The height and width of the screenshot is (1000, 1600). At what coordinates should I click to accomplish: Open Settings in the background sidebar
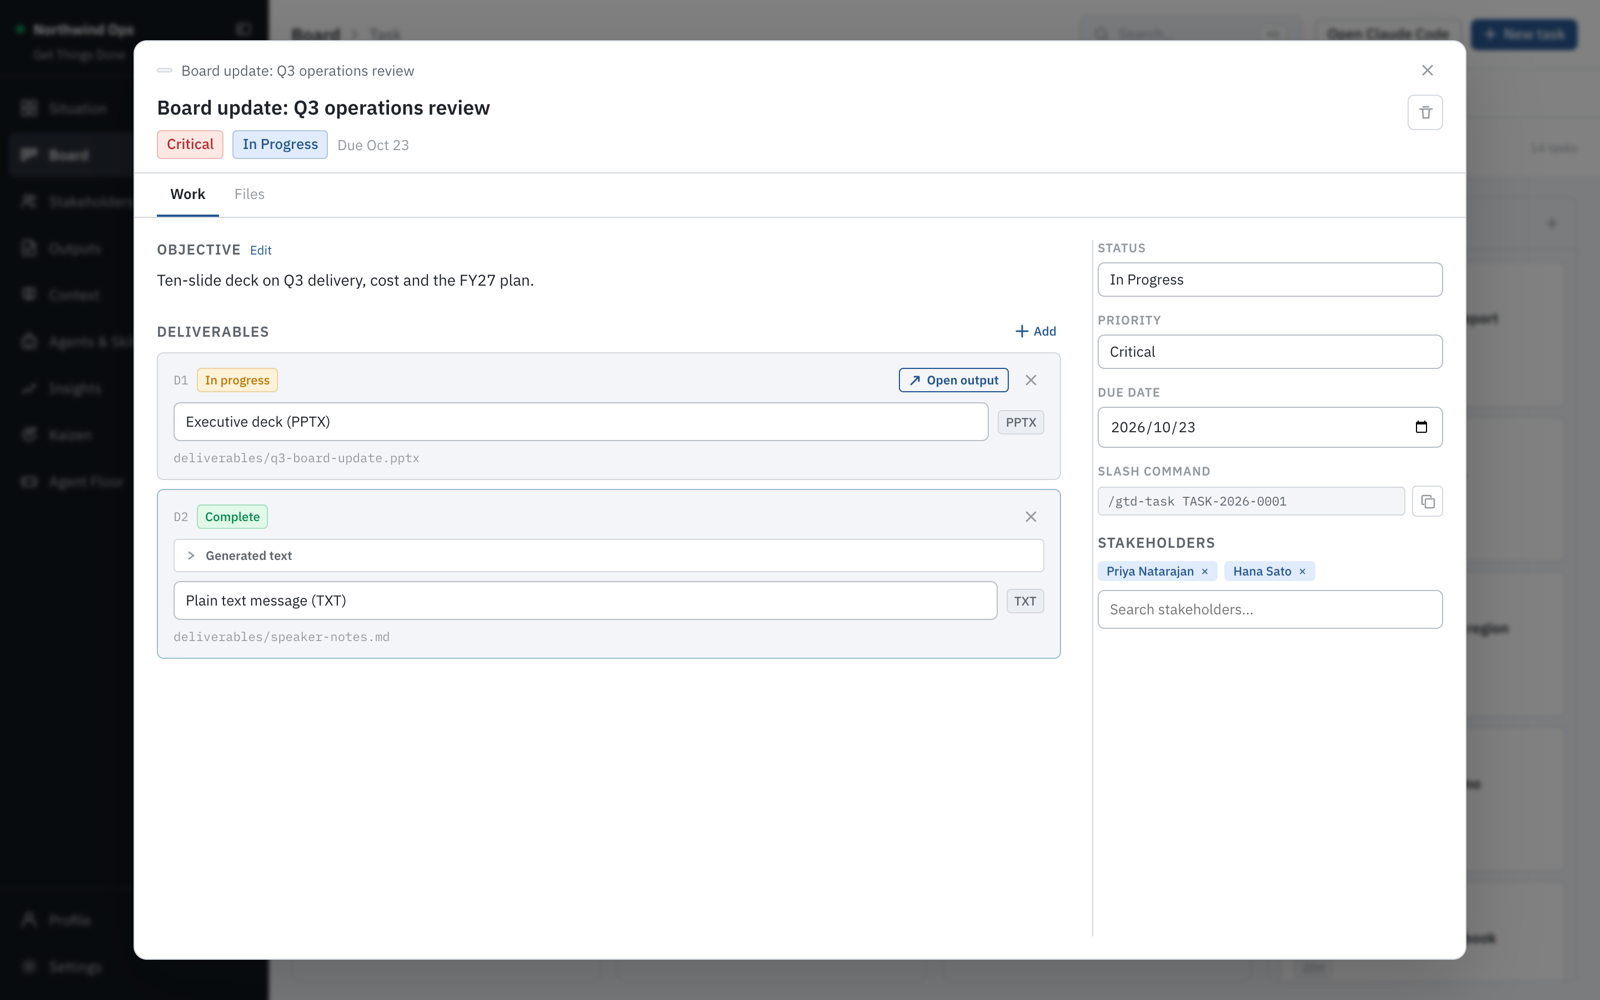[75, 967]
